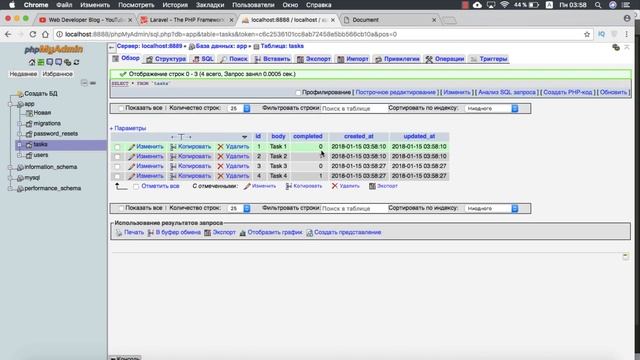Click 'Создать PHP-код' link
The height and width of the screenshot is (360, 640).
[567, 93]
